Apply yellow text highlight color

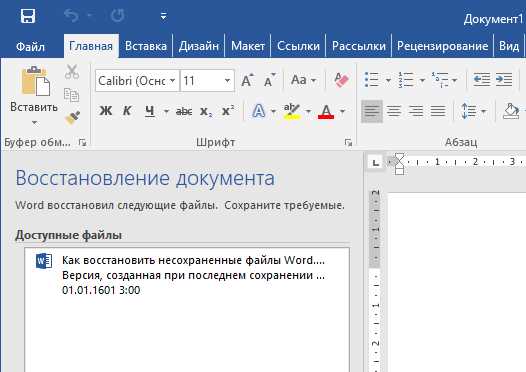pyautogui.click(x=292, y=111)
